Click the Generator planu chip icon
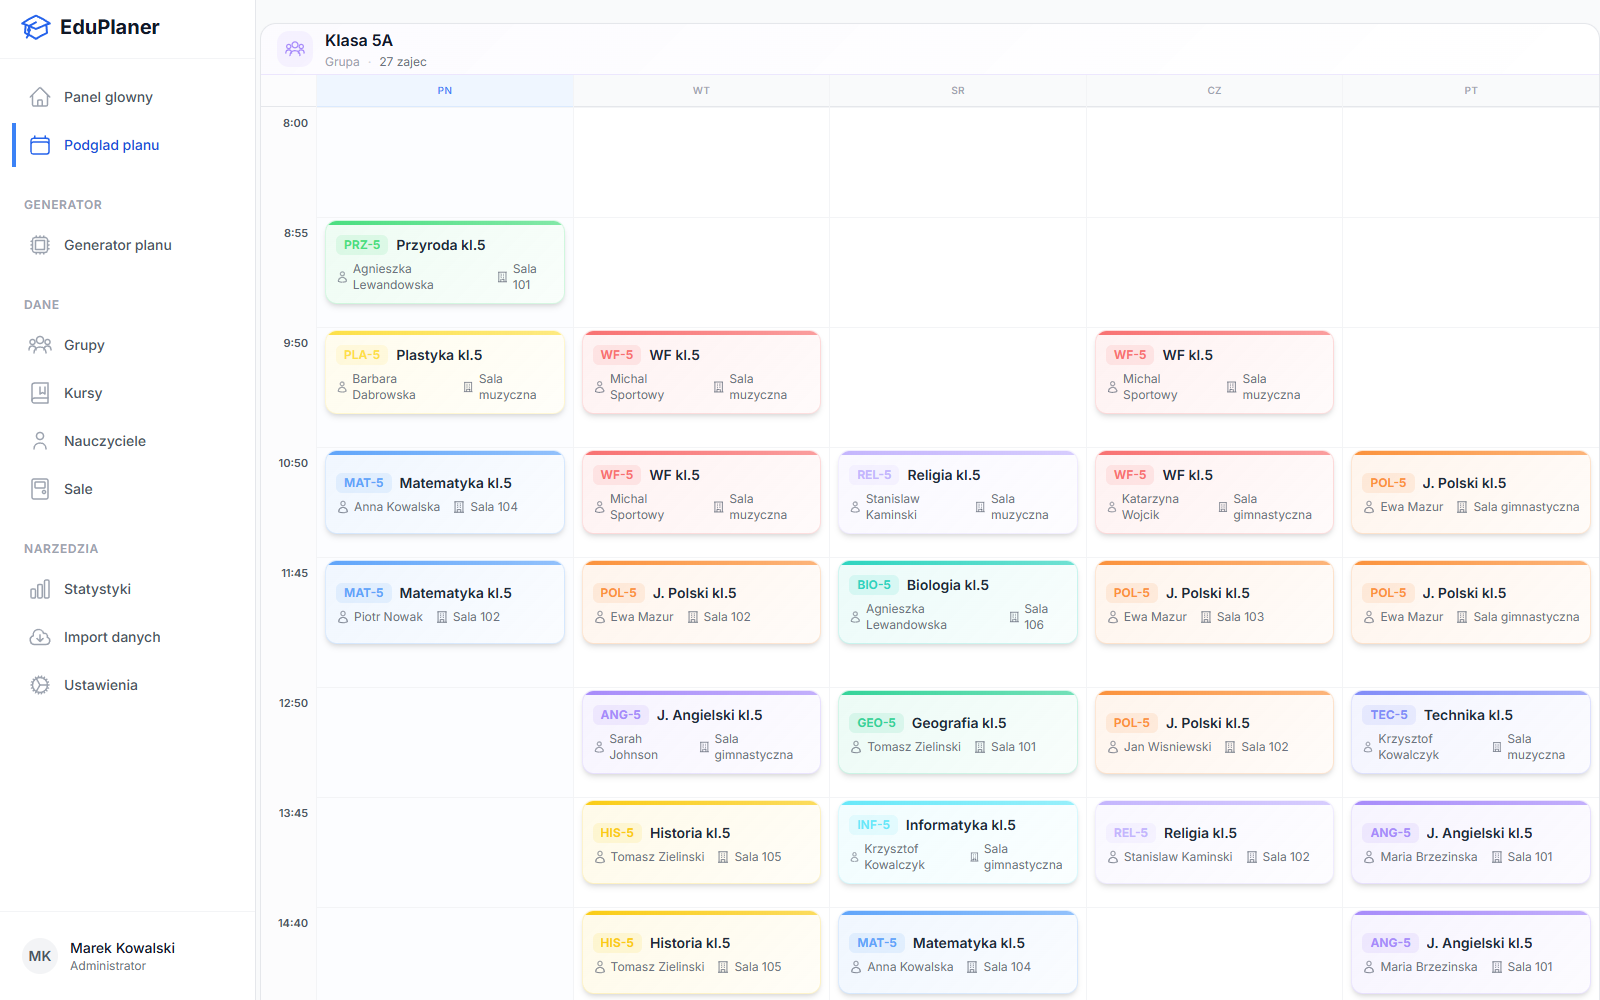The height and width of the screenshot is (1000, 1600). point(40,245)
